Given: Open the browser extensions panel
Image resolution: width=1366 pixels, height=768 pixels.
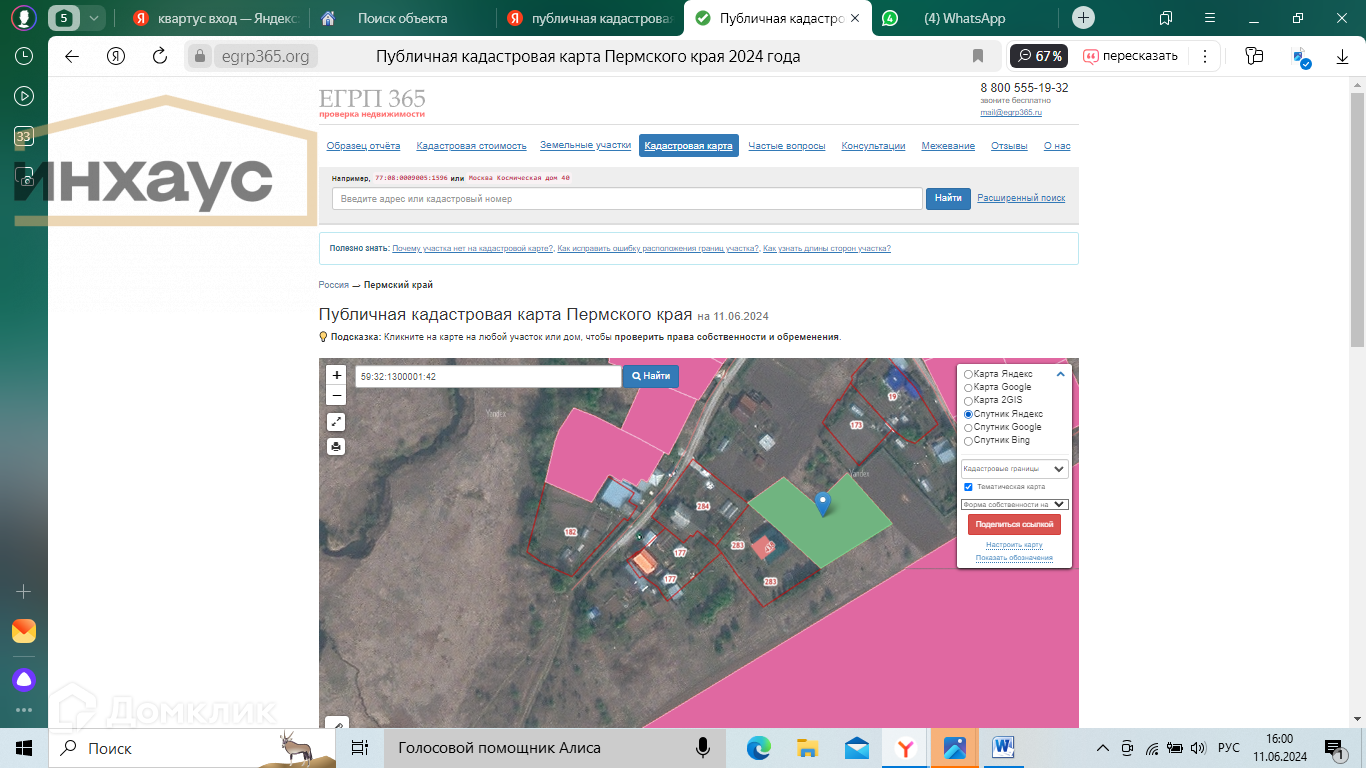Looking at the screenshot, I should pyautogui.click(x=1255, y=56).
